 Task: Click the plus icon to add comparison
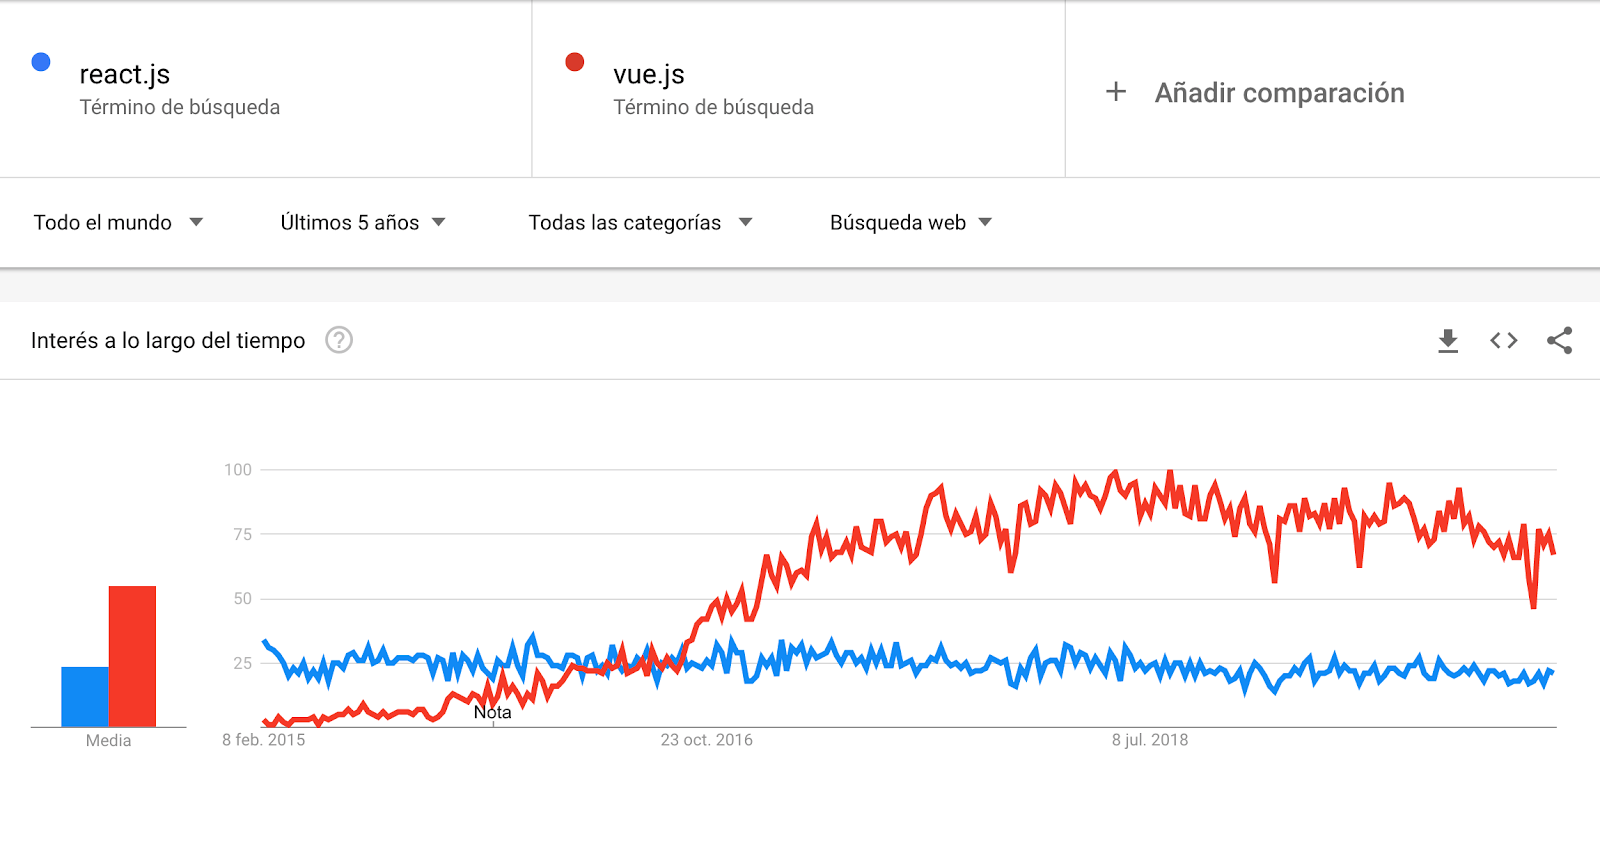point(1116,92)
